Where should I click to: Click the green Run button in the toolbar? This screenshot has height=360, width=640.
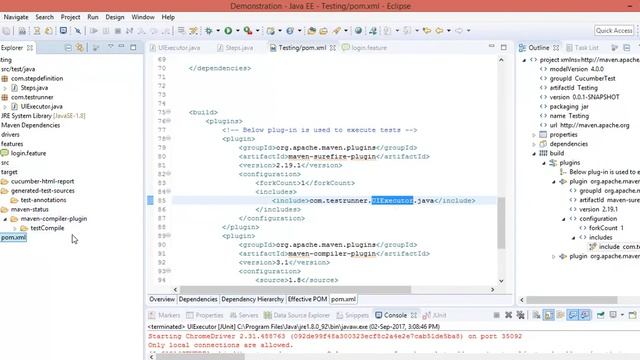click(x=228, y=31)
